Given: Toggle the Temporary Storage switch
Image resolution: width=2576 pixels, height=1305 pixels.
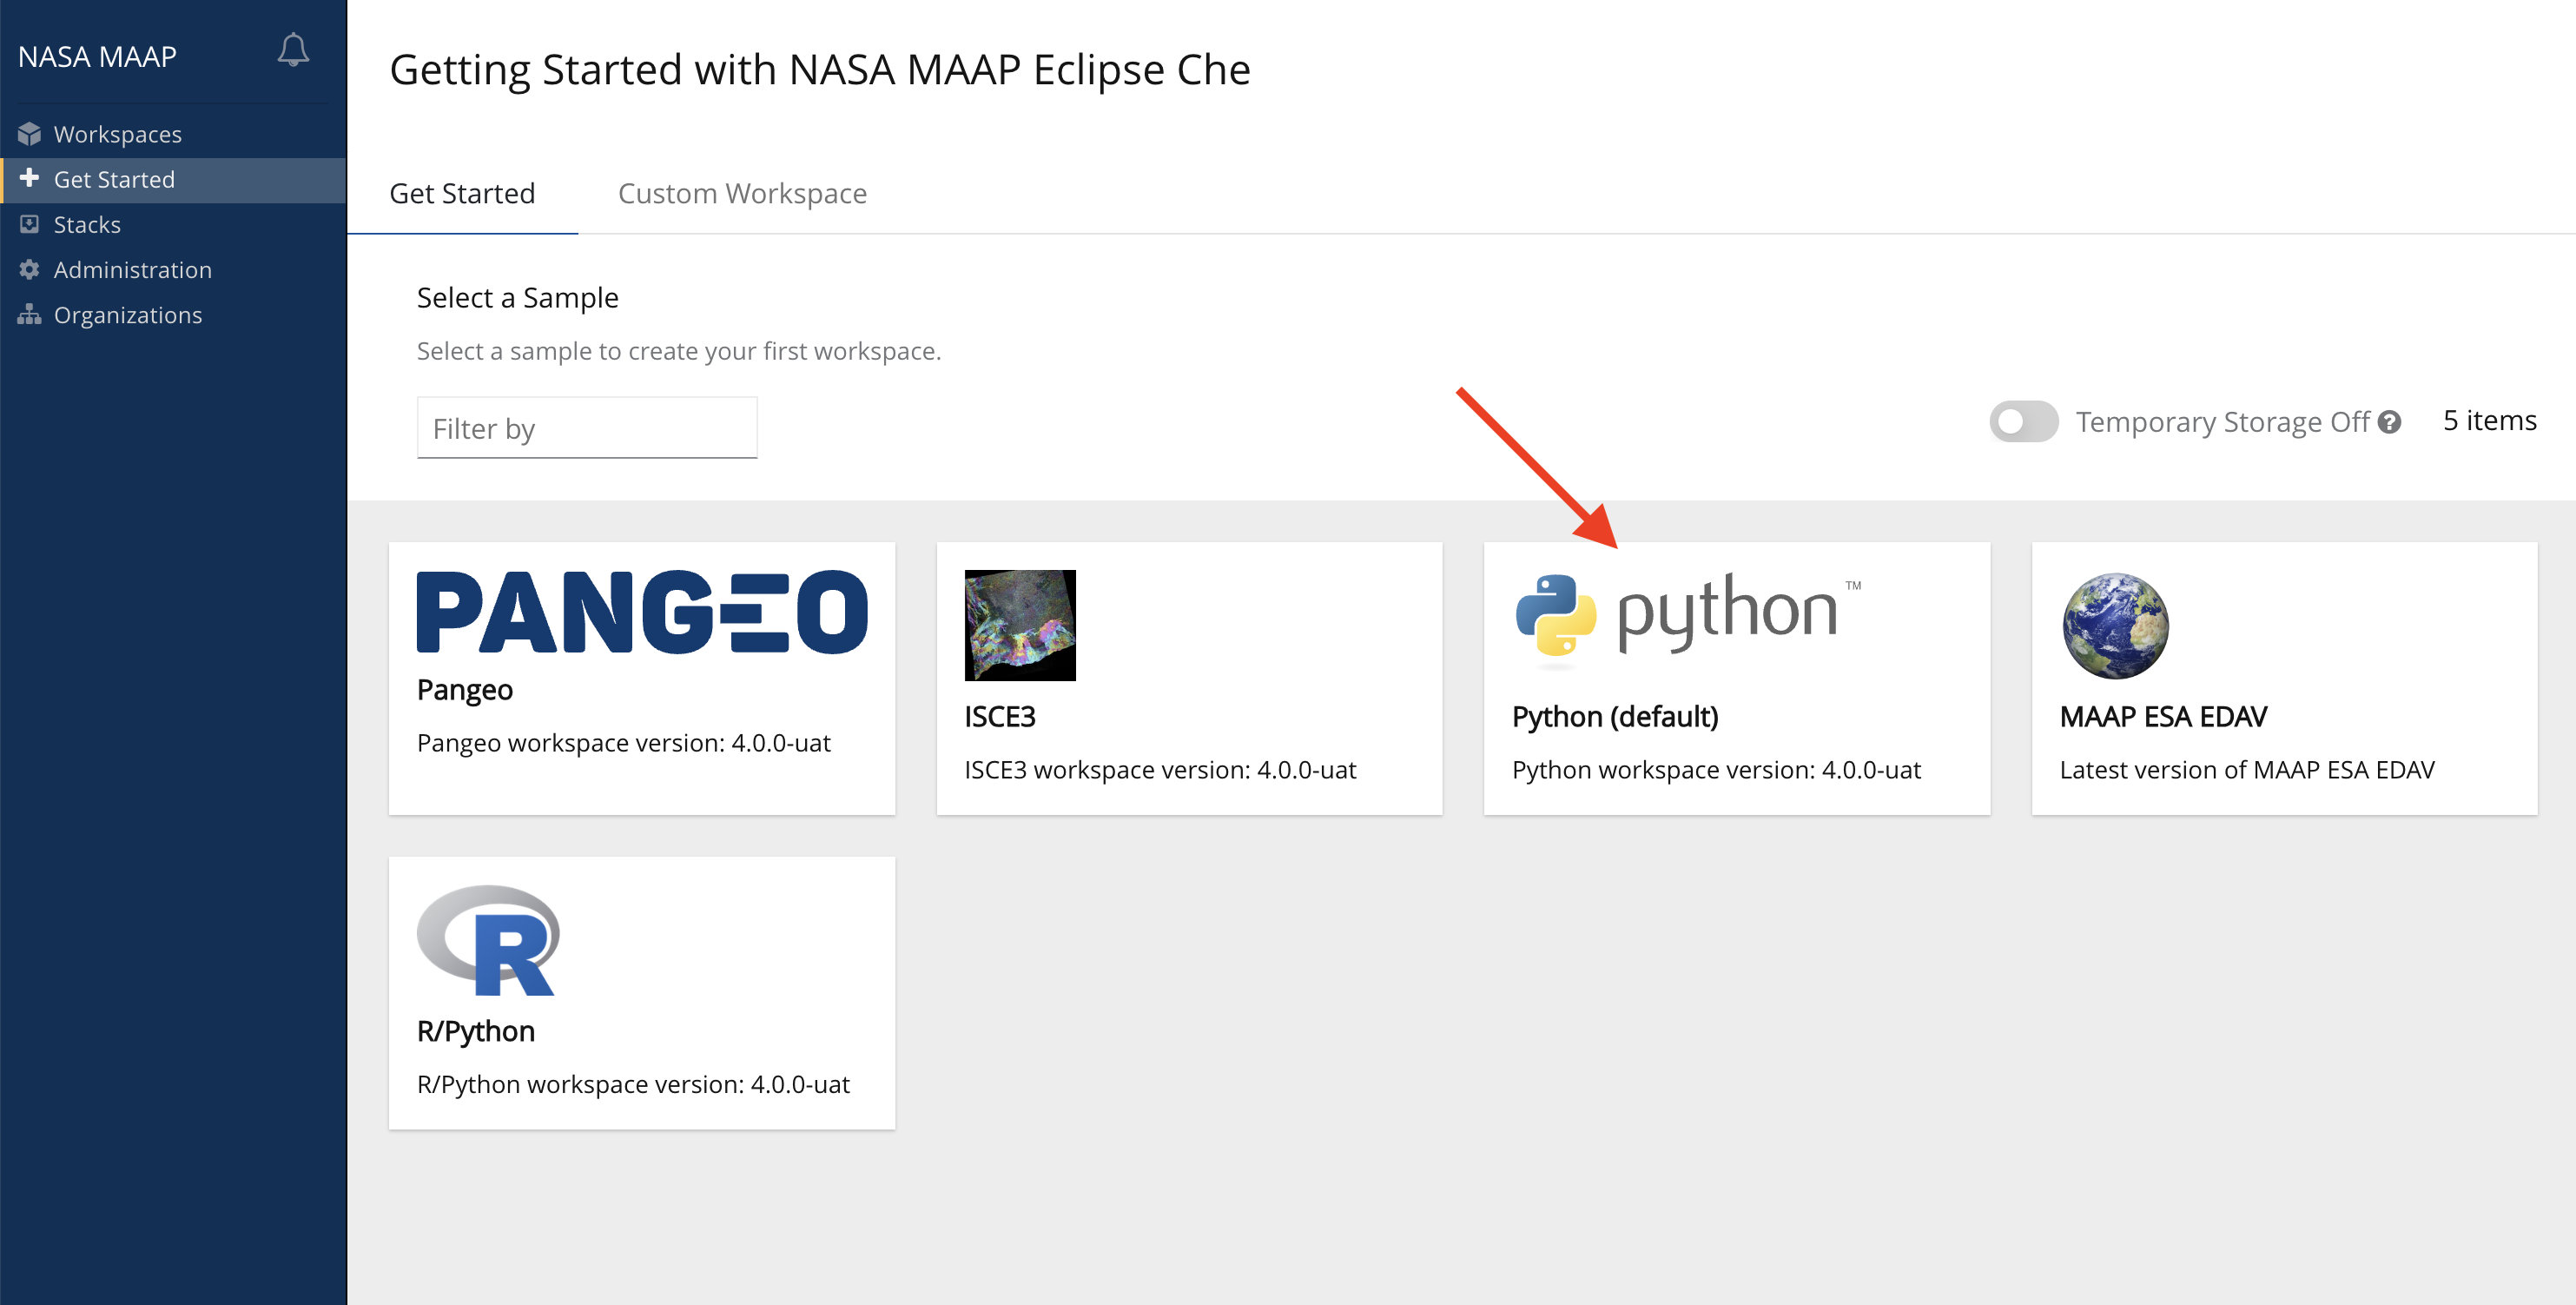Looking at the screenshot, I should (x=2023, y=421).
